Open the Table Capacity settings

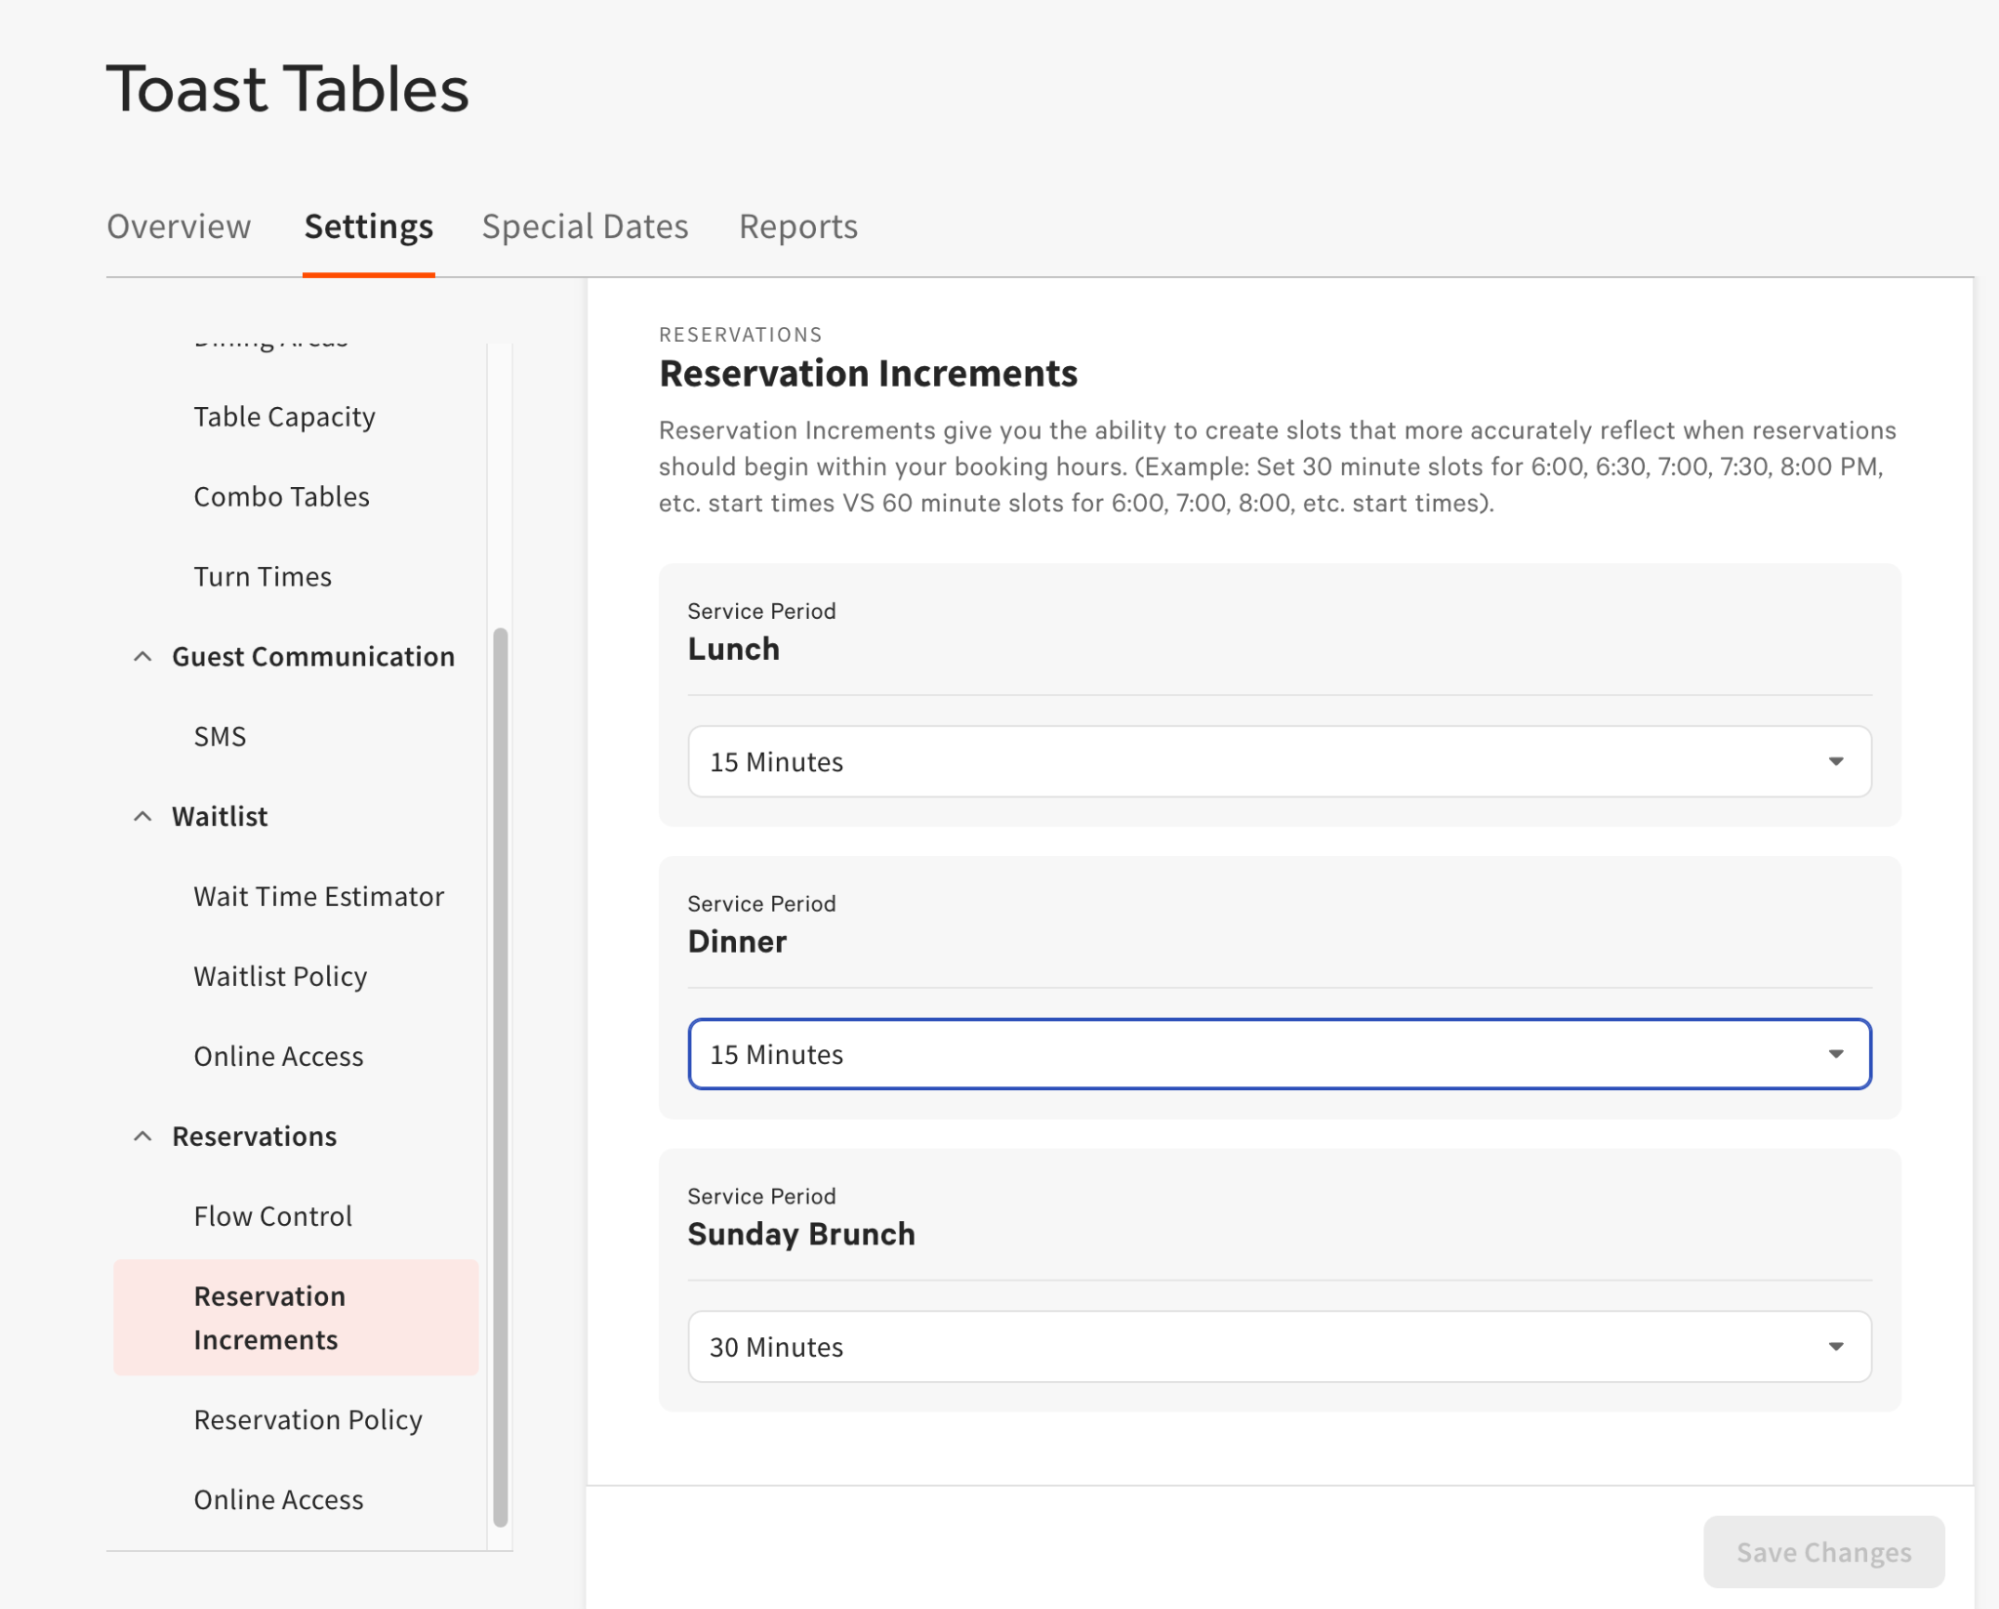[284, 416]
